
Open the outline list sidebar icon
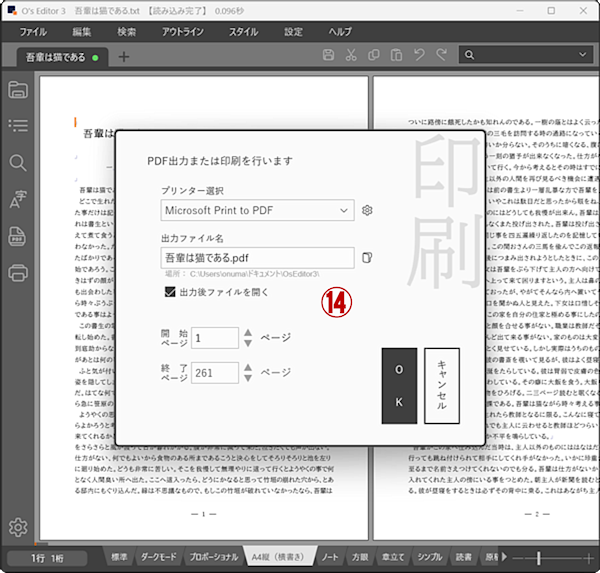[18, 125]
